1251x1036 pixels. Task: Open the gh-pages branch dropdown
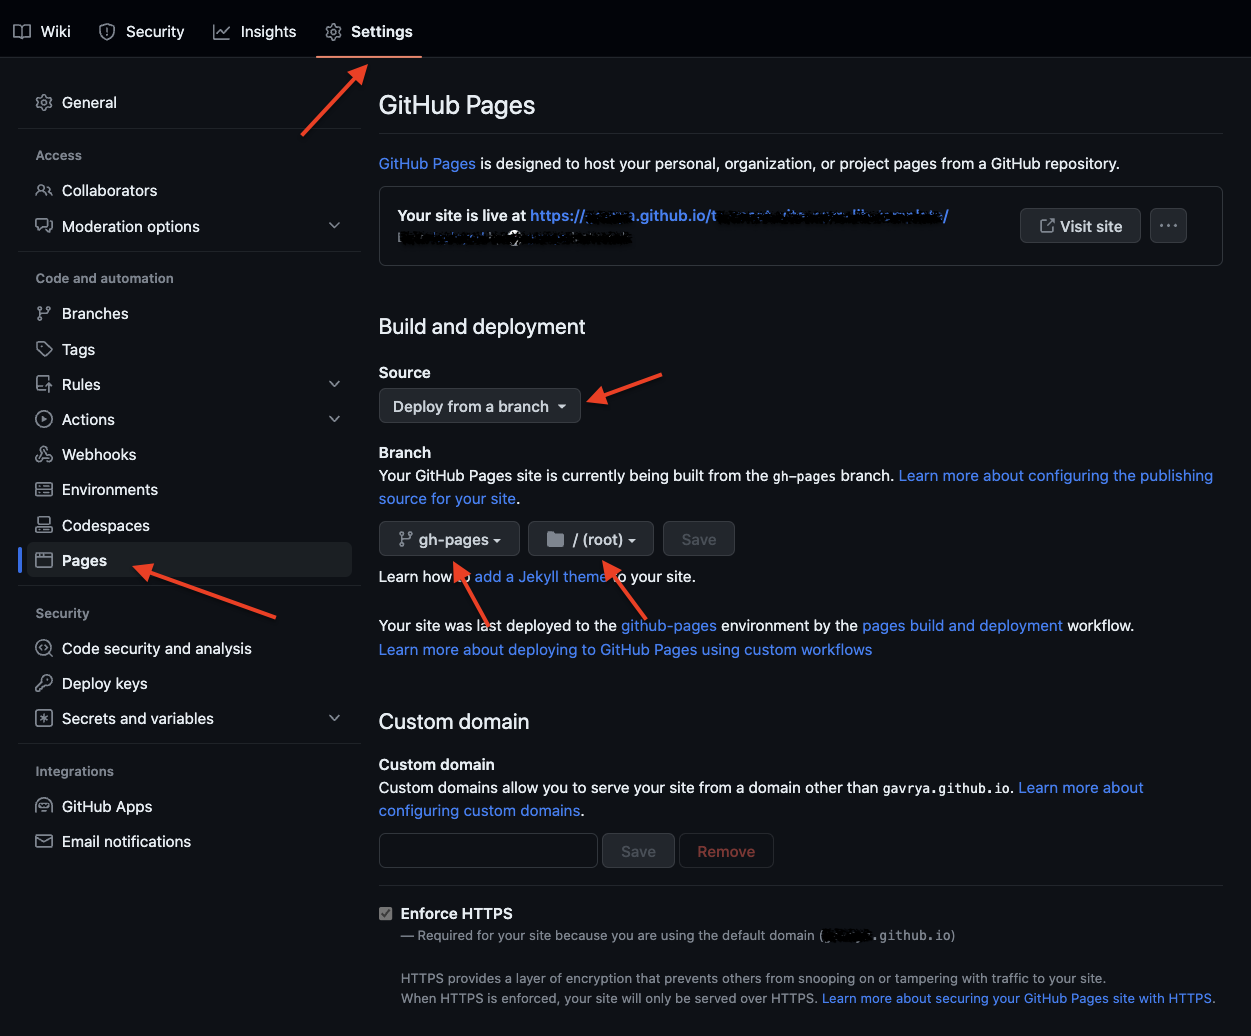point(449,539)
